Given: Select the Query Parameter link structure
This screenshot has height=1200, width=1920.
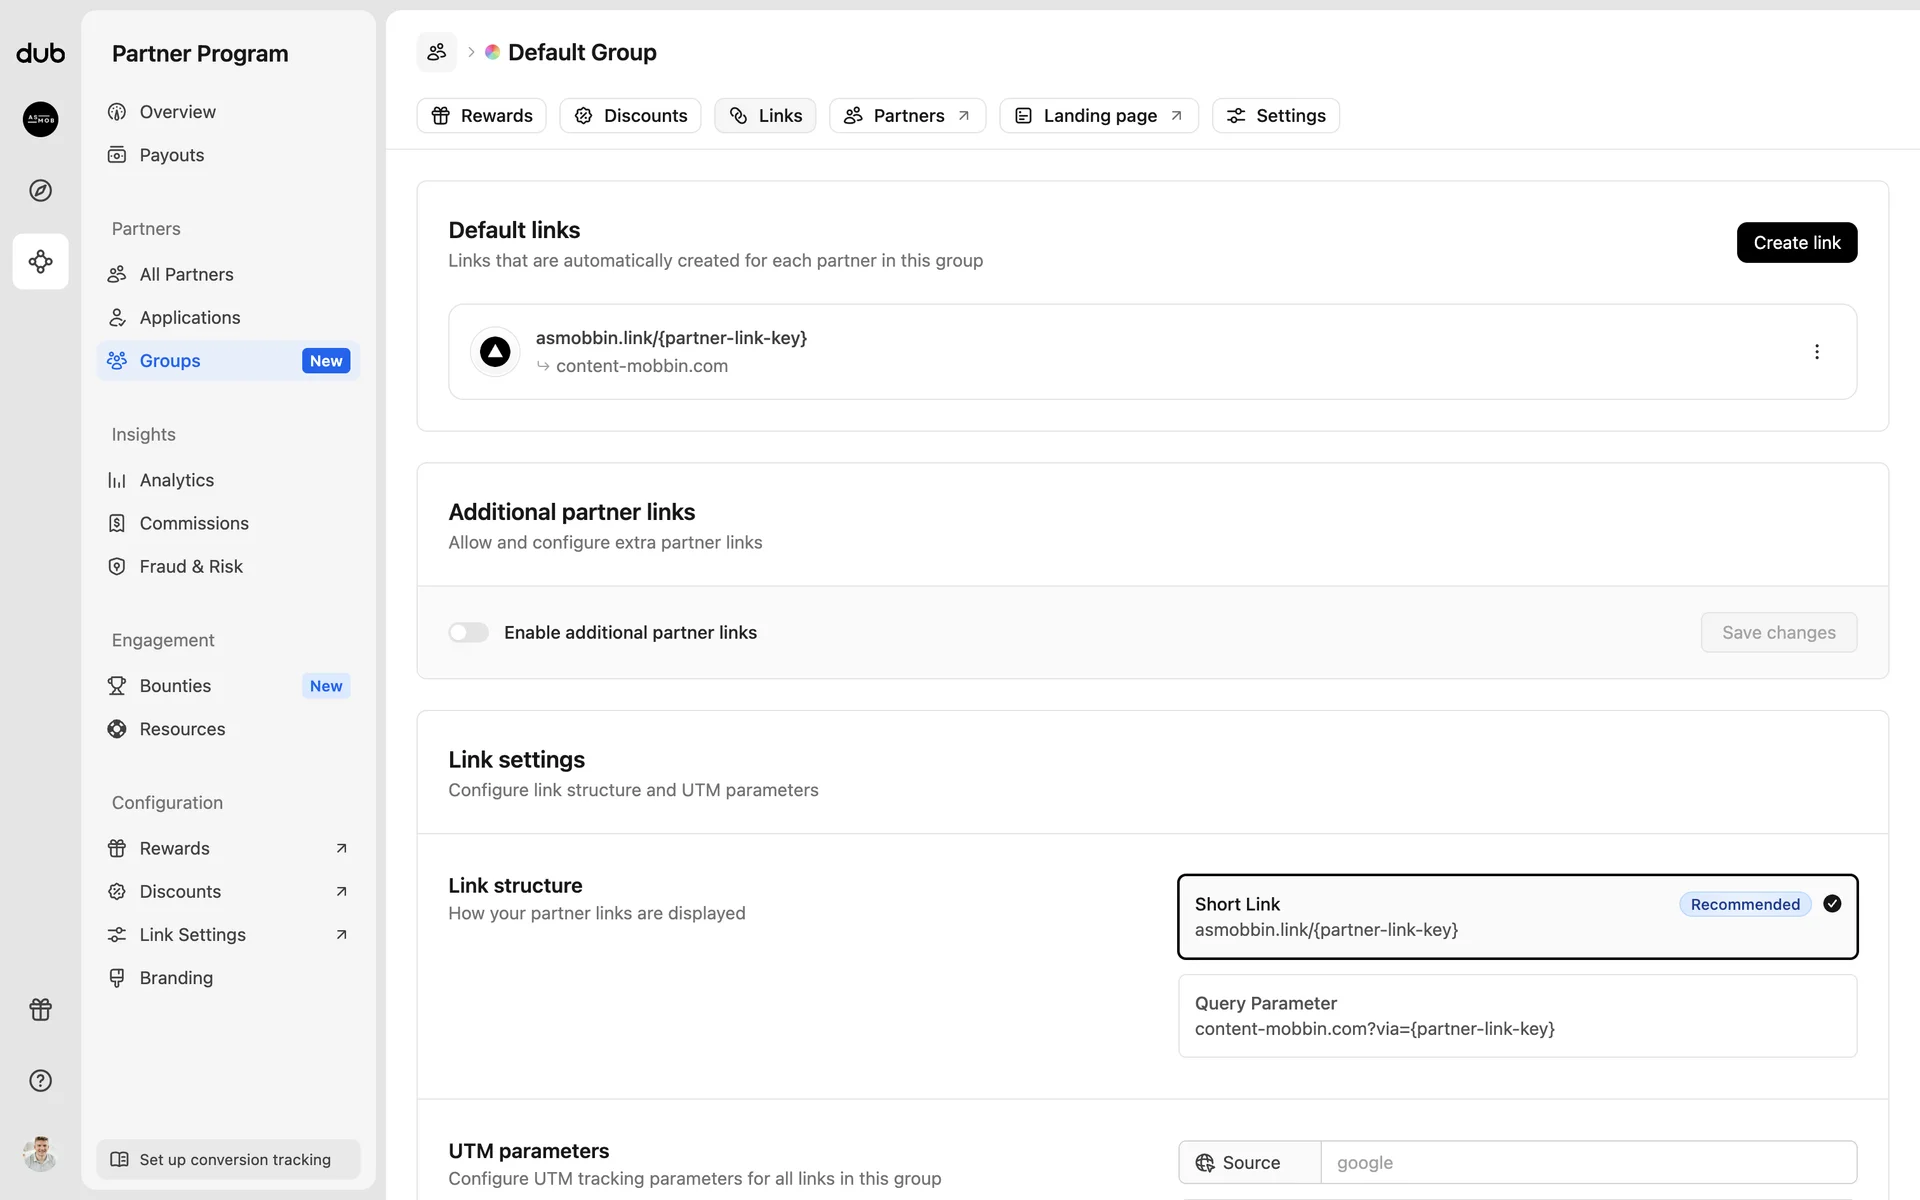Looking at the screenshot, I should (1516, 1015).
